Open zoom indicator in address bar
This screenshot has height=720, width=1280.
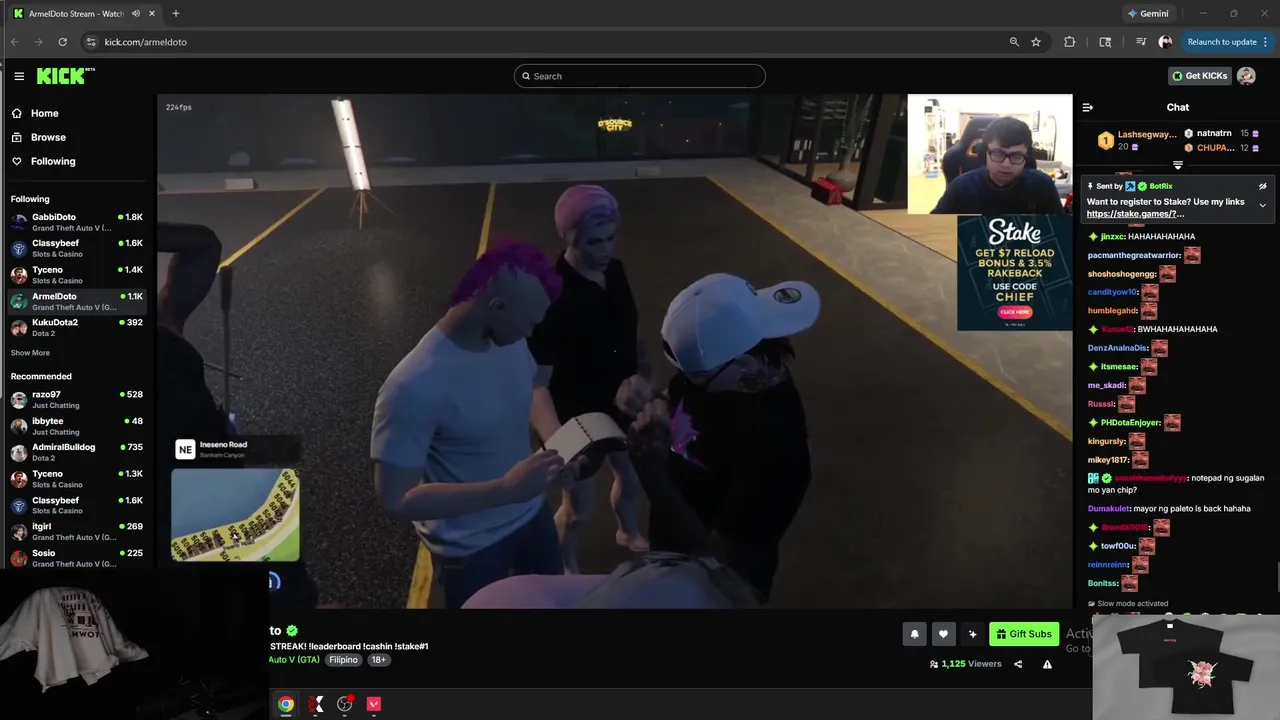[x=1014, y=42]
